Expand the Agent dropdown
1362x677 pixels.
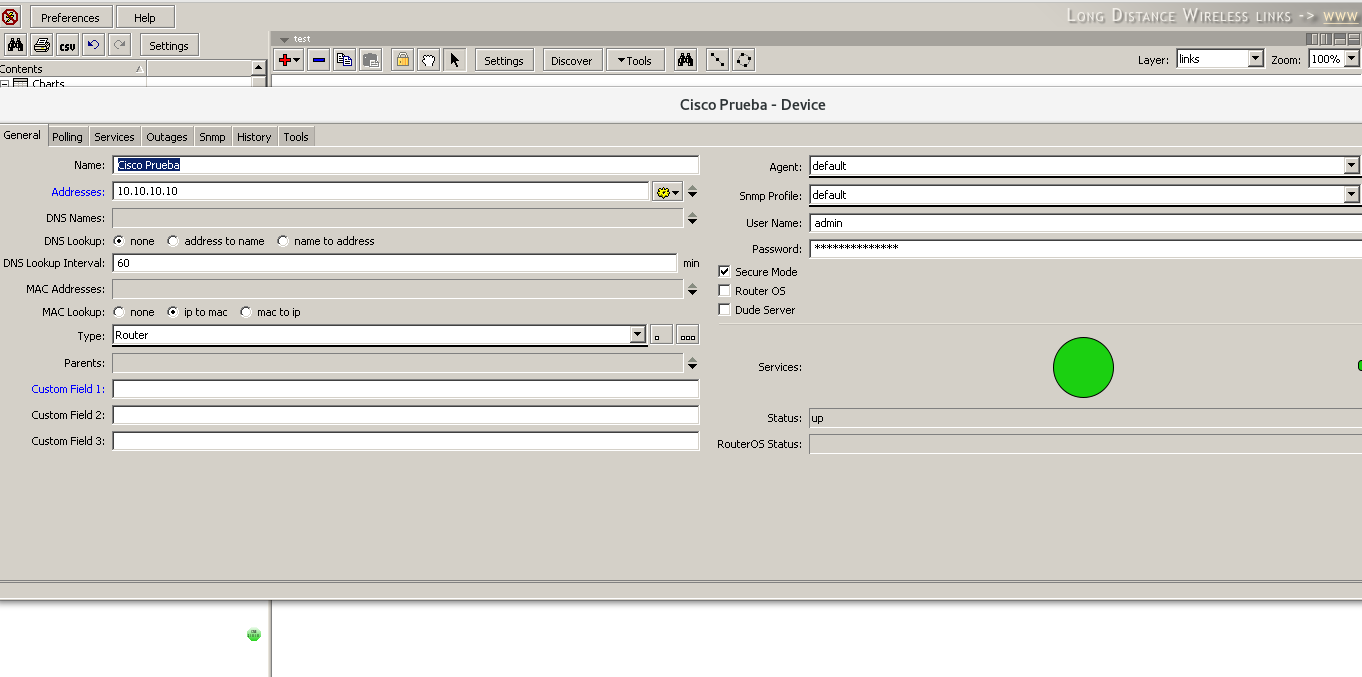click(1351, 166)
